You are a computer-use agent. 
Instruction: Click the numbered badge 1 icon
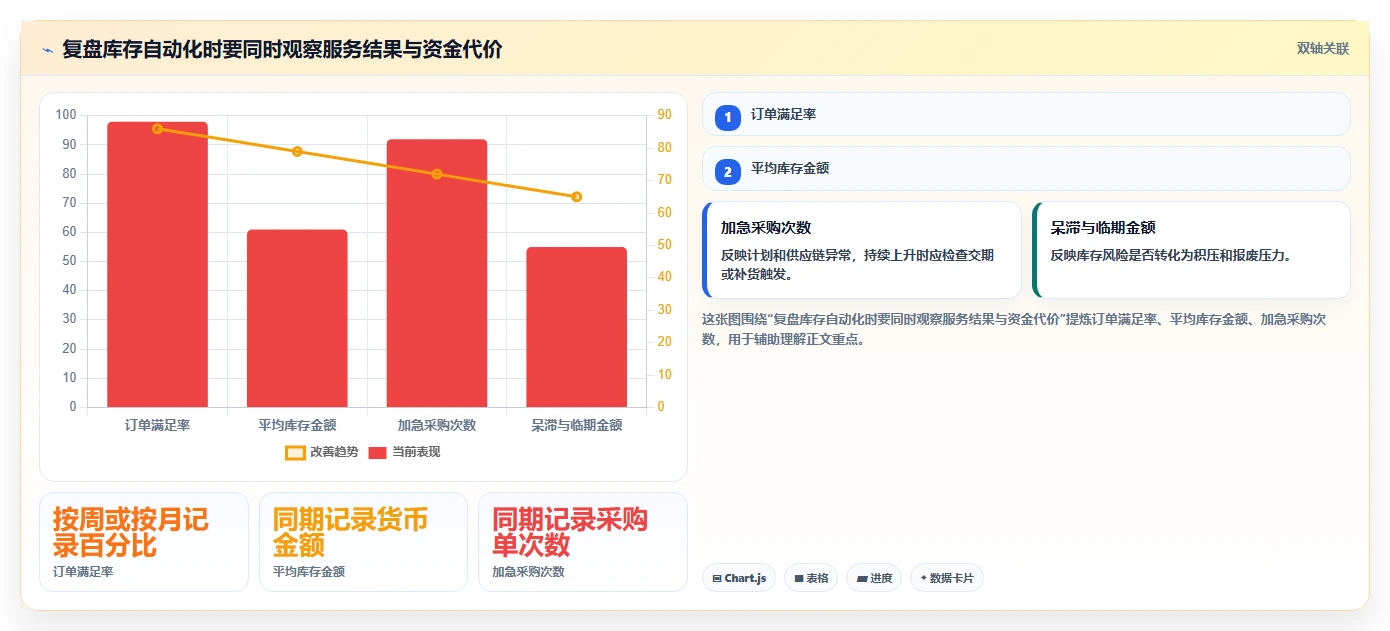point(728,117)
